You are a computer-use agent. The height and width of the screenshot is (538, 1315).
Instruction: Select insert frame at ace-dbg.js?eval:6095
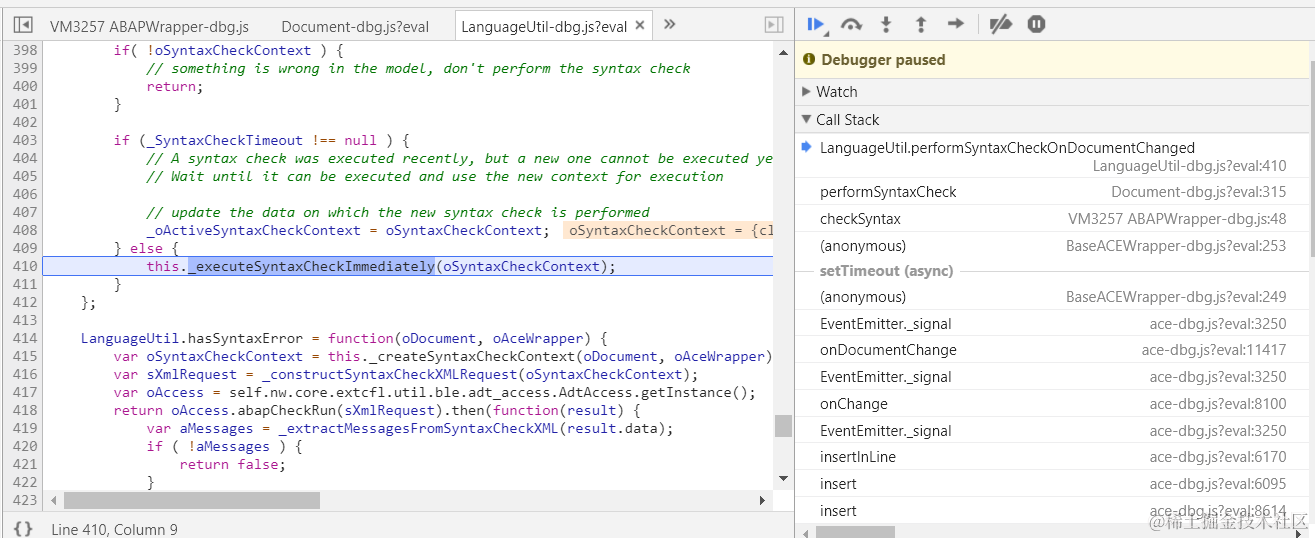click(x=1055, y=484)
